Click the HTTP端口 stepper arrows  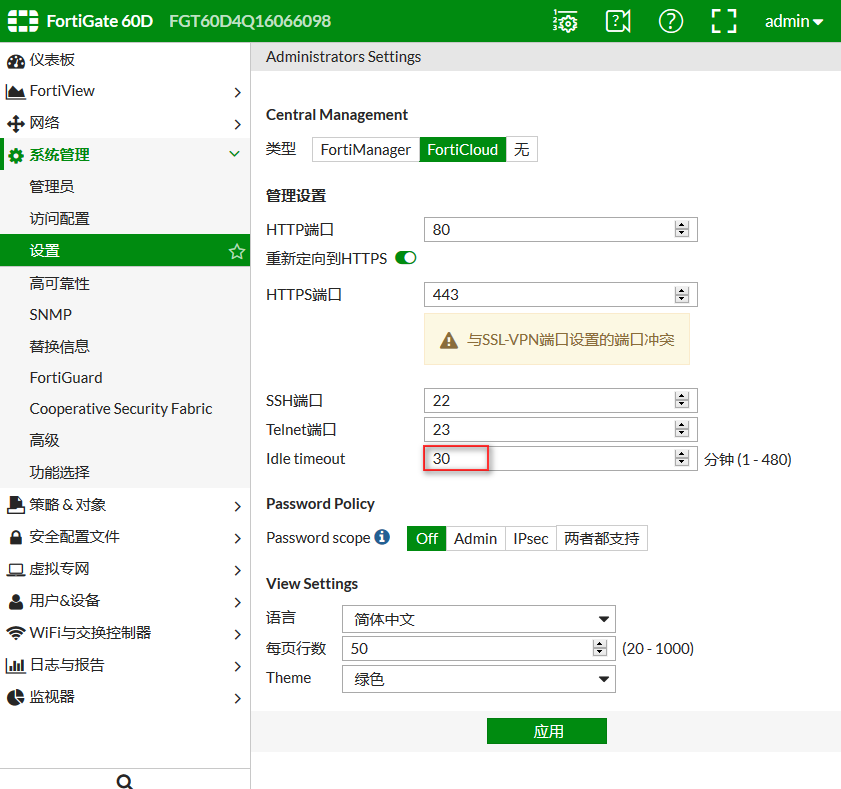682,230
